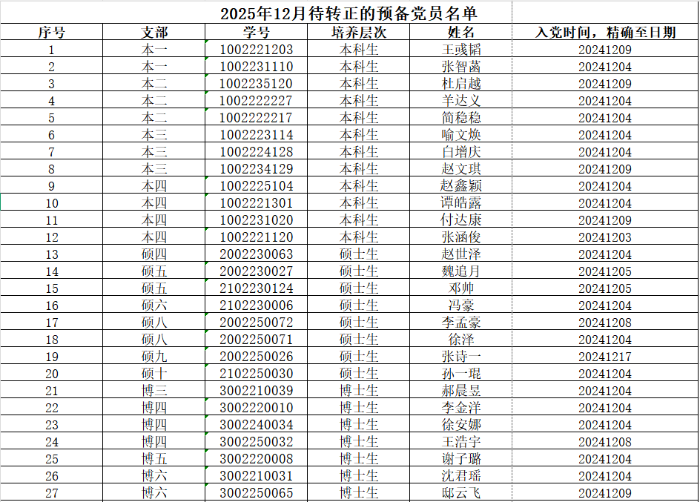Viewport: 700px width, 502px height.
Task: Click the "入党时间，精确至日期" header cell
Action: tap(605, 32)
